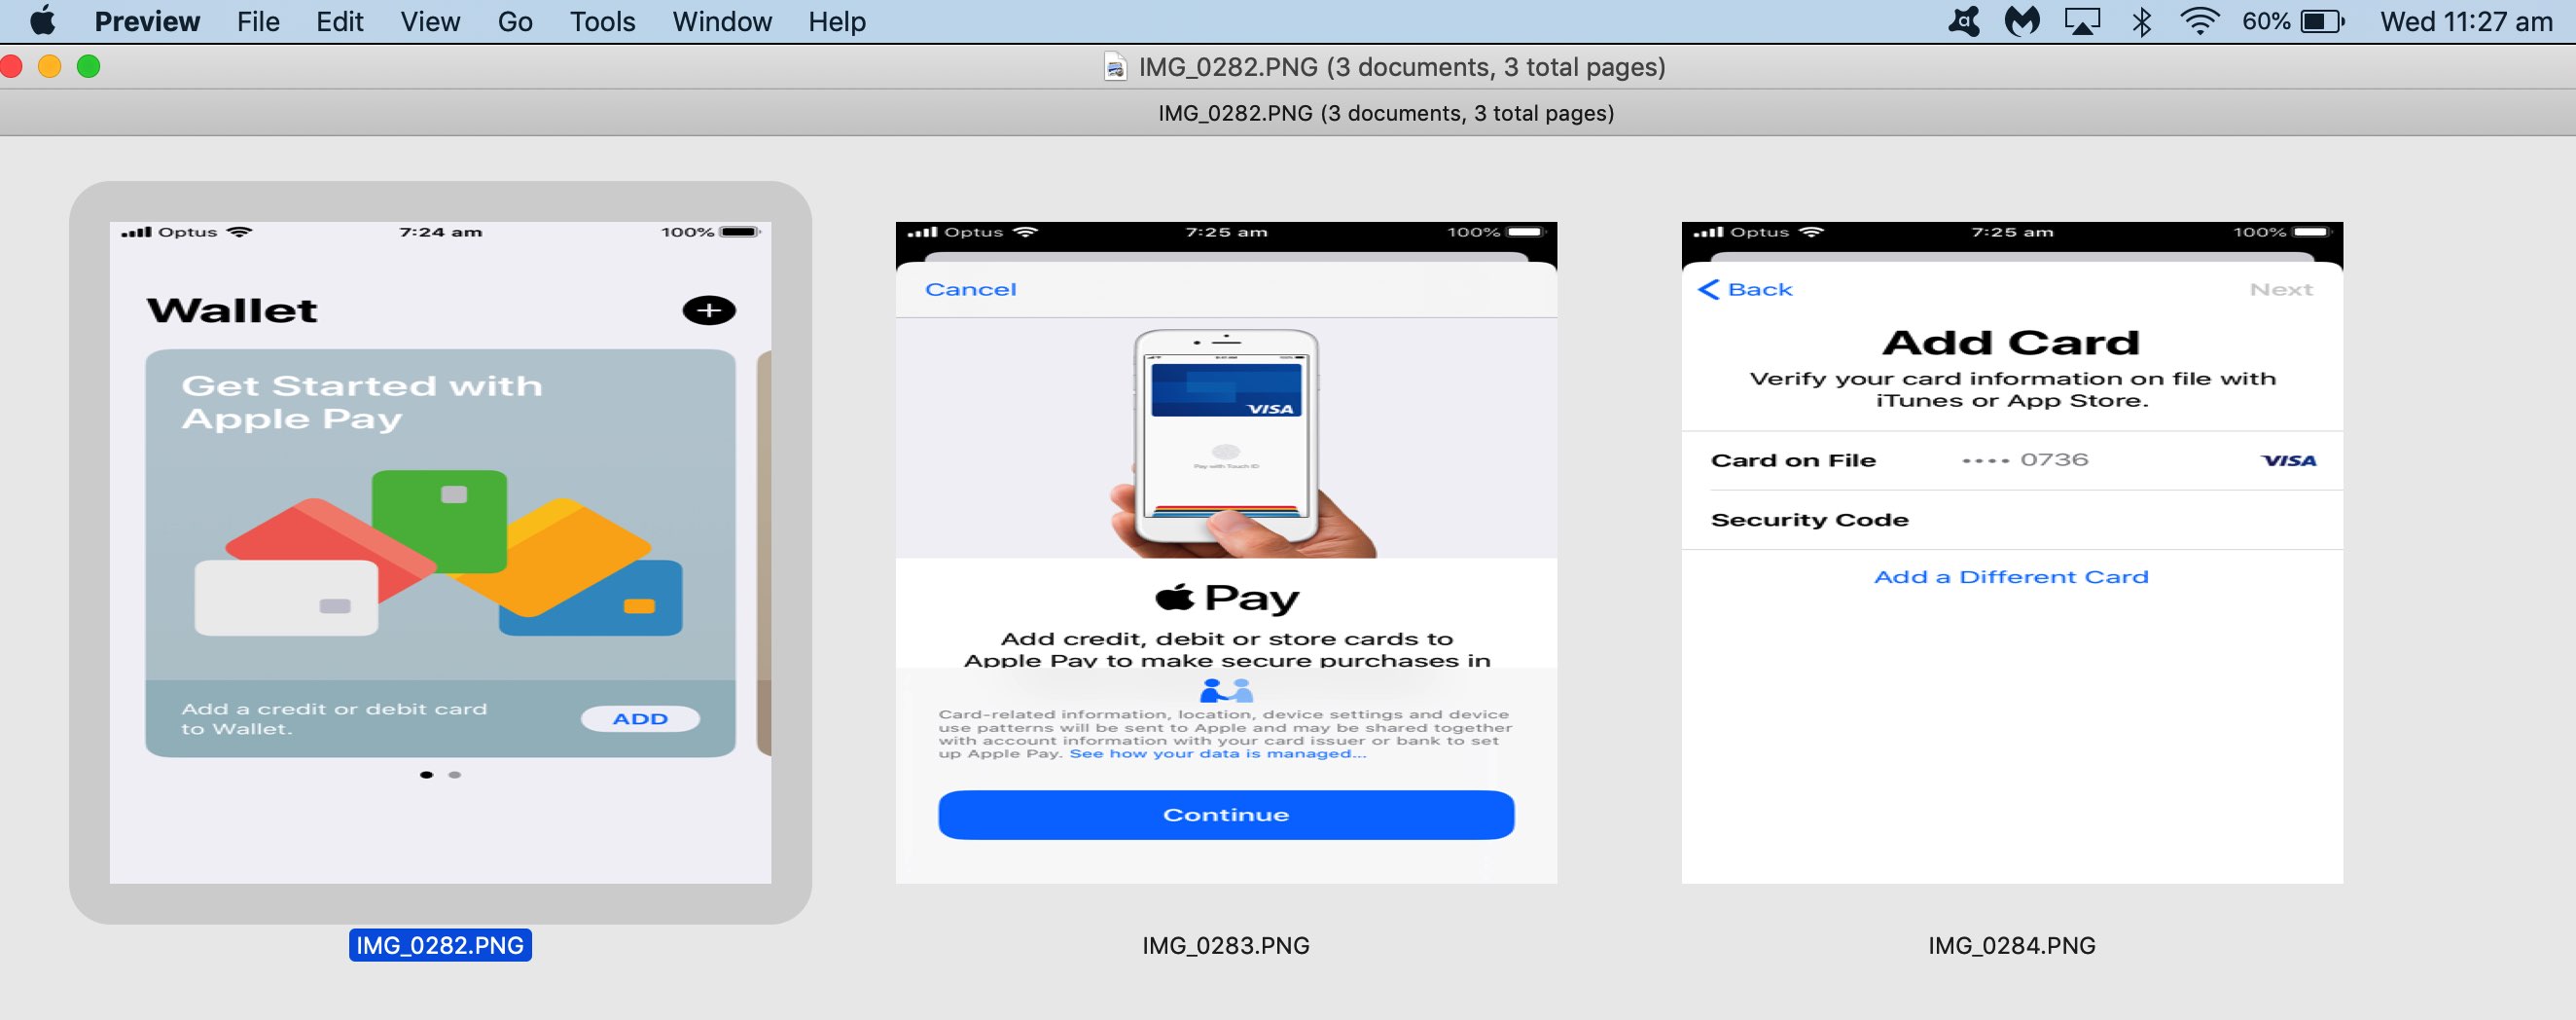This screenshot has height=1020, width=2576.
Task: Click the Apple Pay logo heading
Action: pos(1226,597)
